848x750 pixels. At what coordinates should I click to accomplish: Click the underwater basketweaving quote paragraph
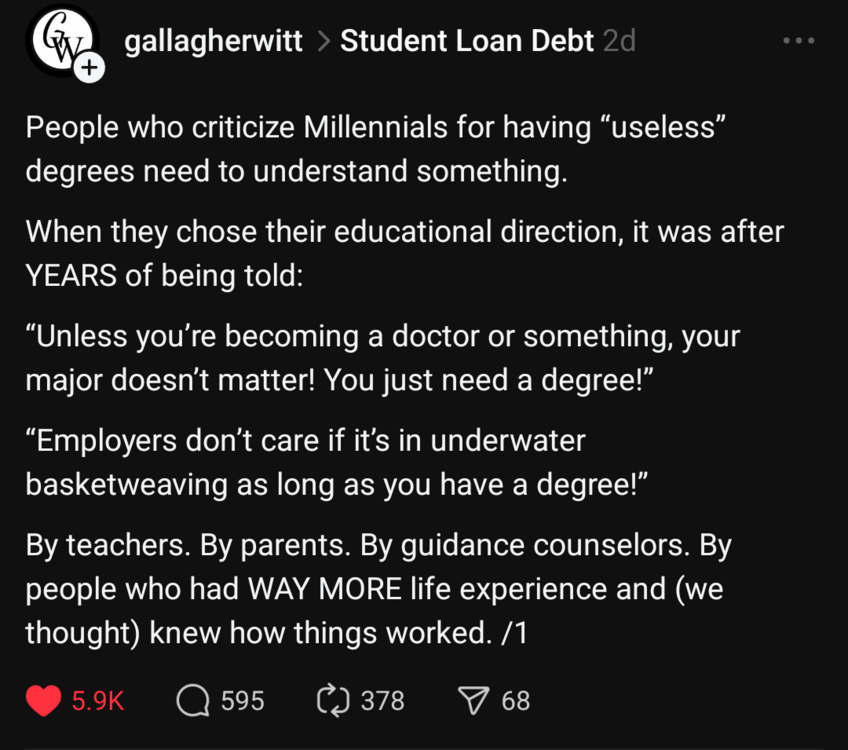[x=337, y=462]
